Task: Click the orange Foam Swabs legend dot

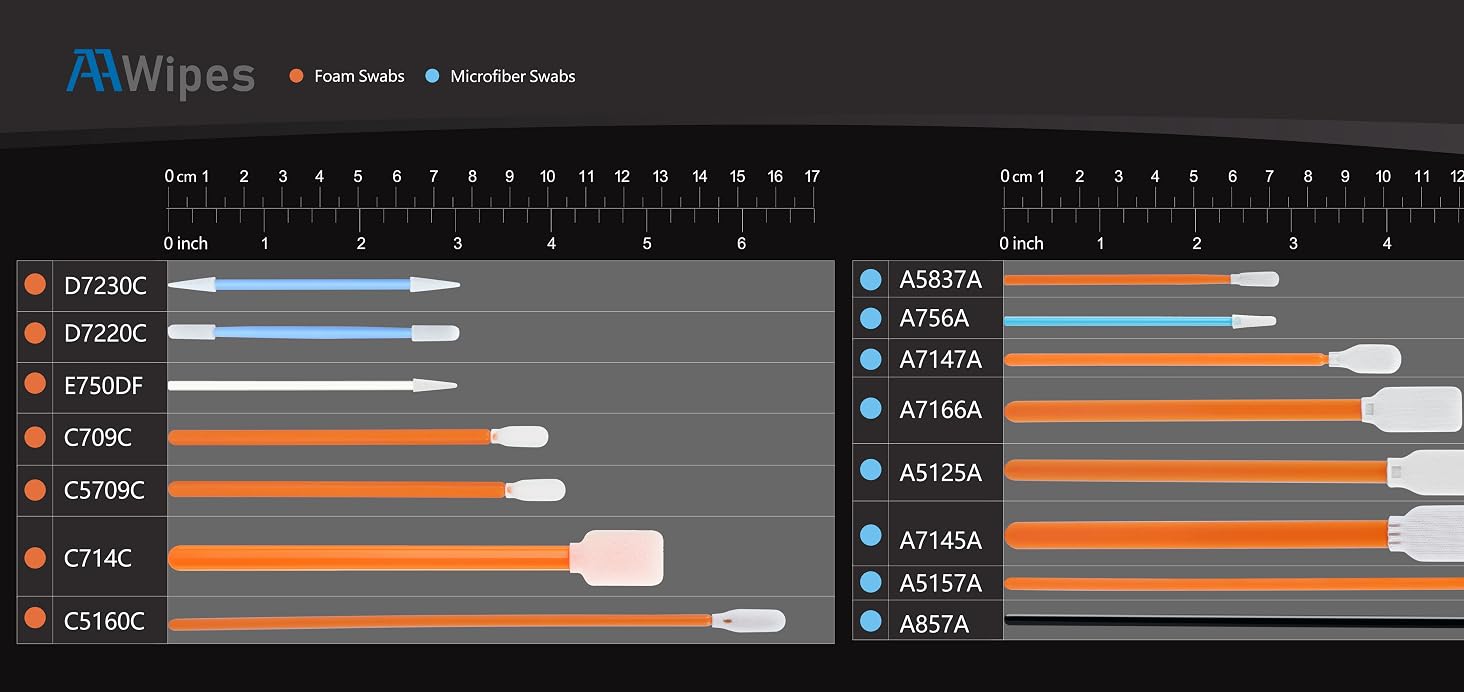Action: 296,76
